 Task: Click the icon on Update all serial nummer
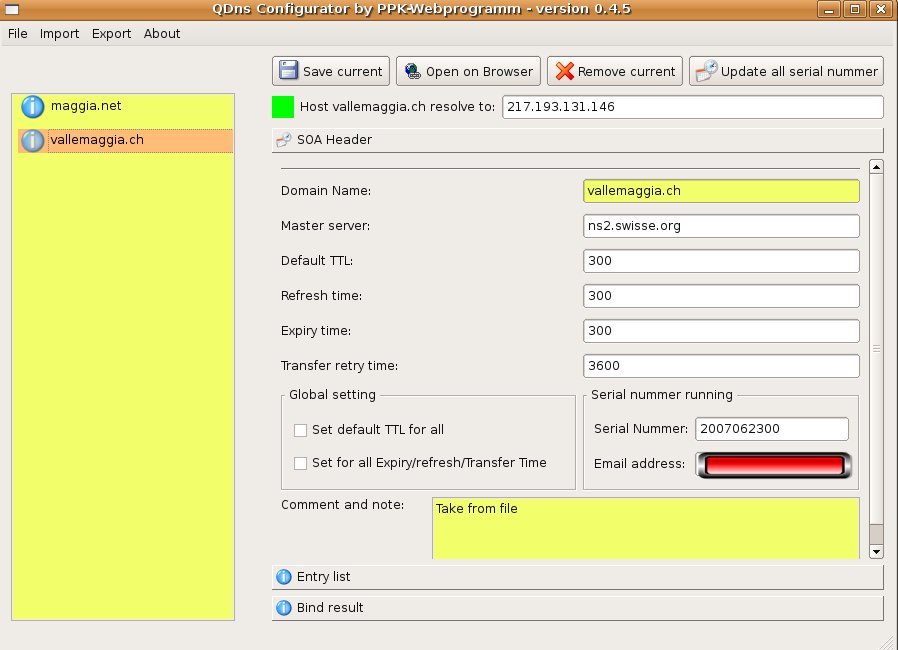(706, 71)
